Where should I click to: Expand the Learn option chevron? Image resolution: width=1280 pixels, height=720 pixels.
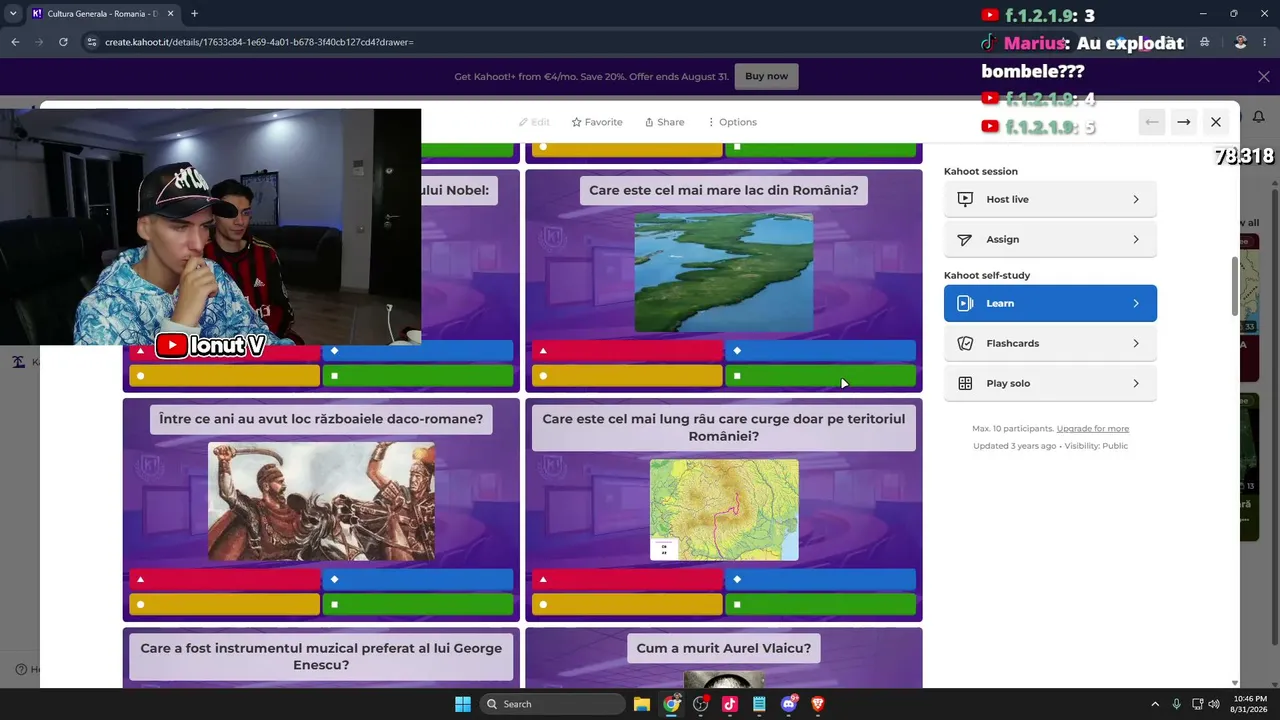click(x=1136, y=303)
